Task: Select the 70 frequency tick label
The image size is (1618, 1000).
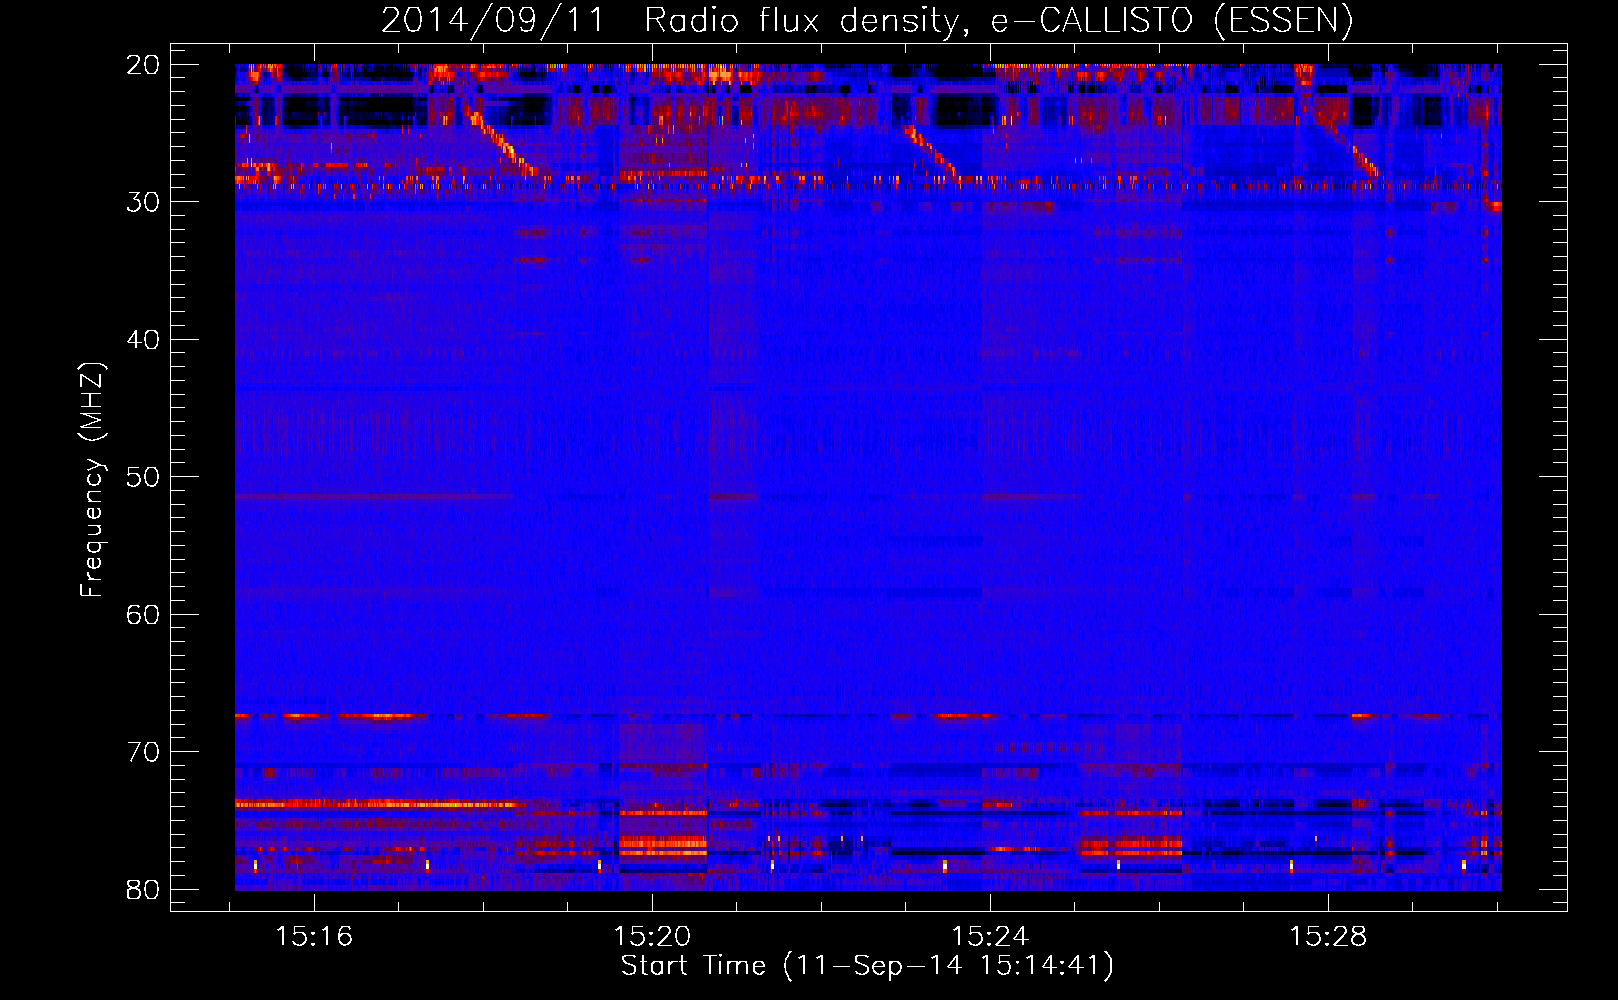Action: click(x=143, y=752)
